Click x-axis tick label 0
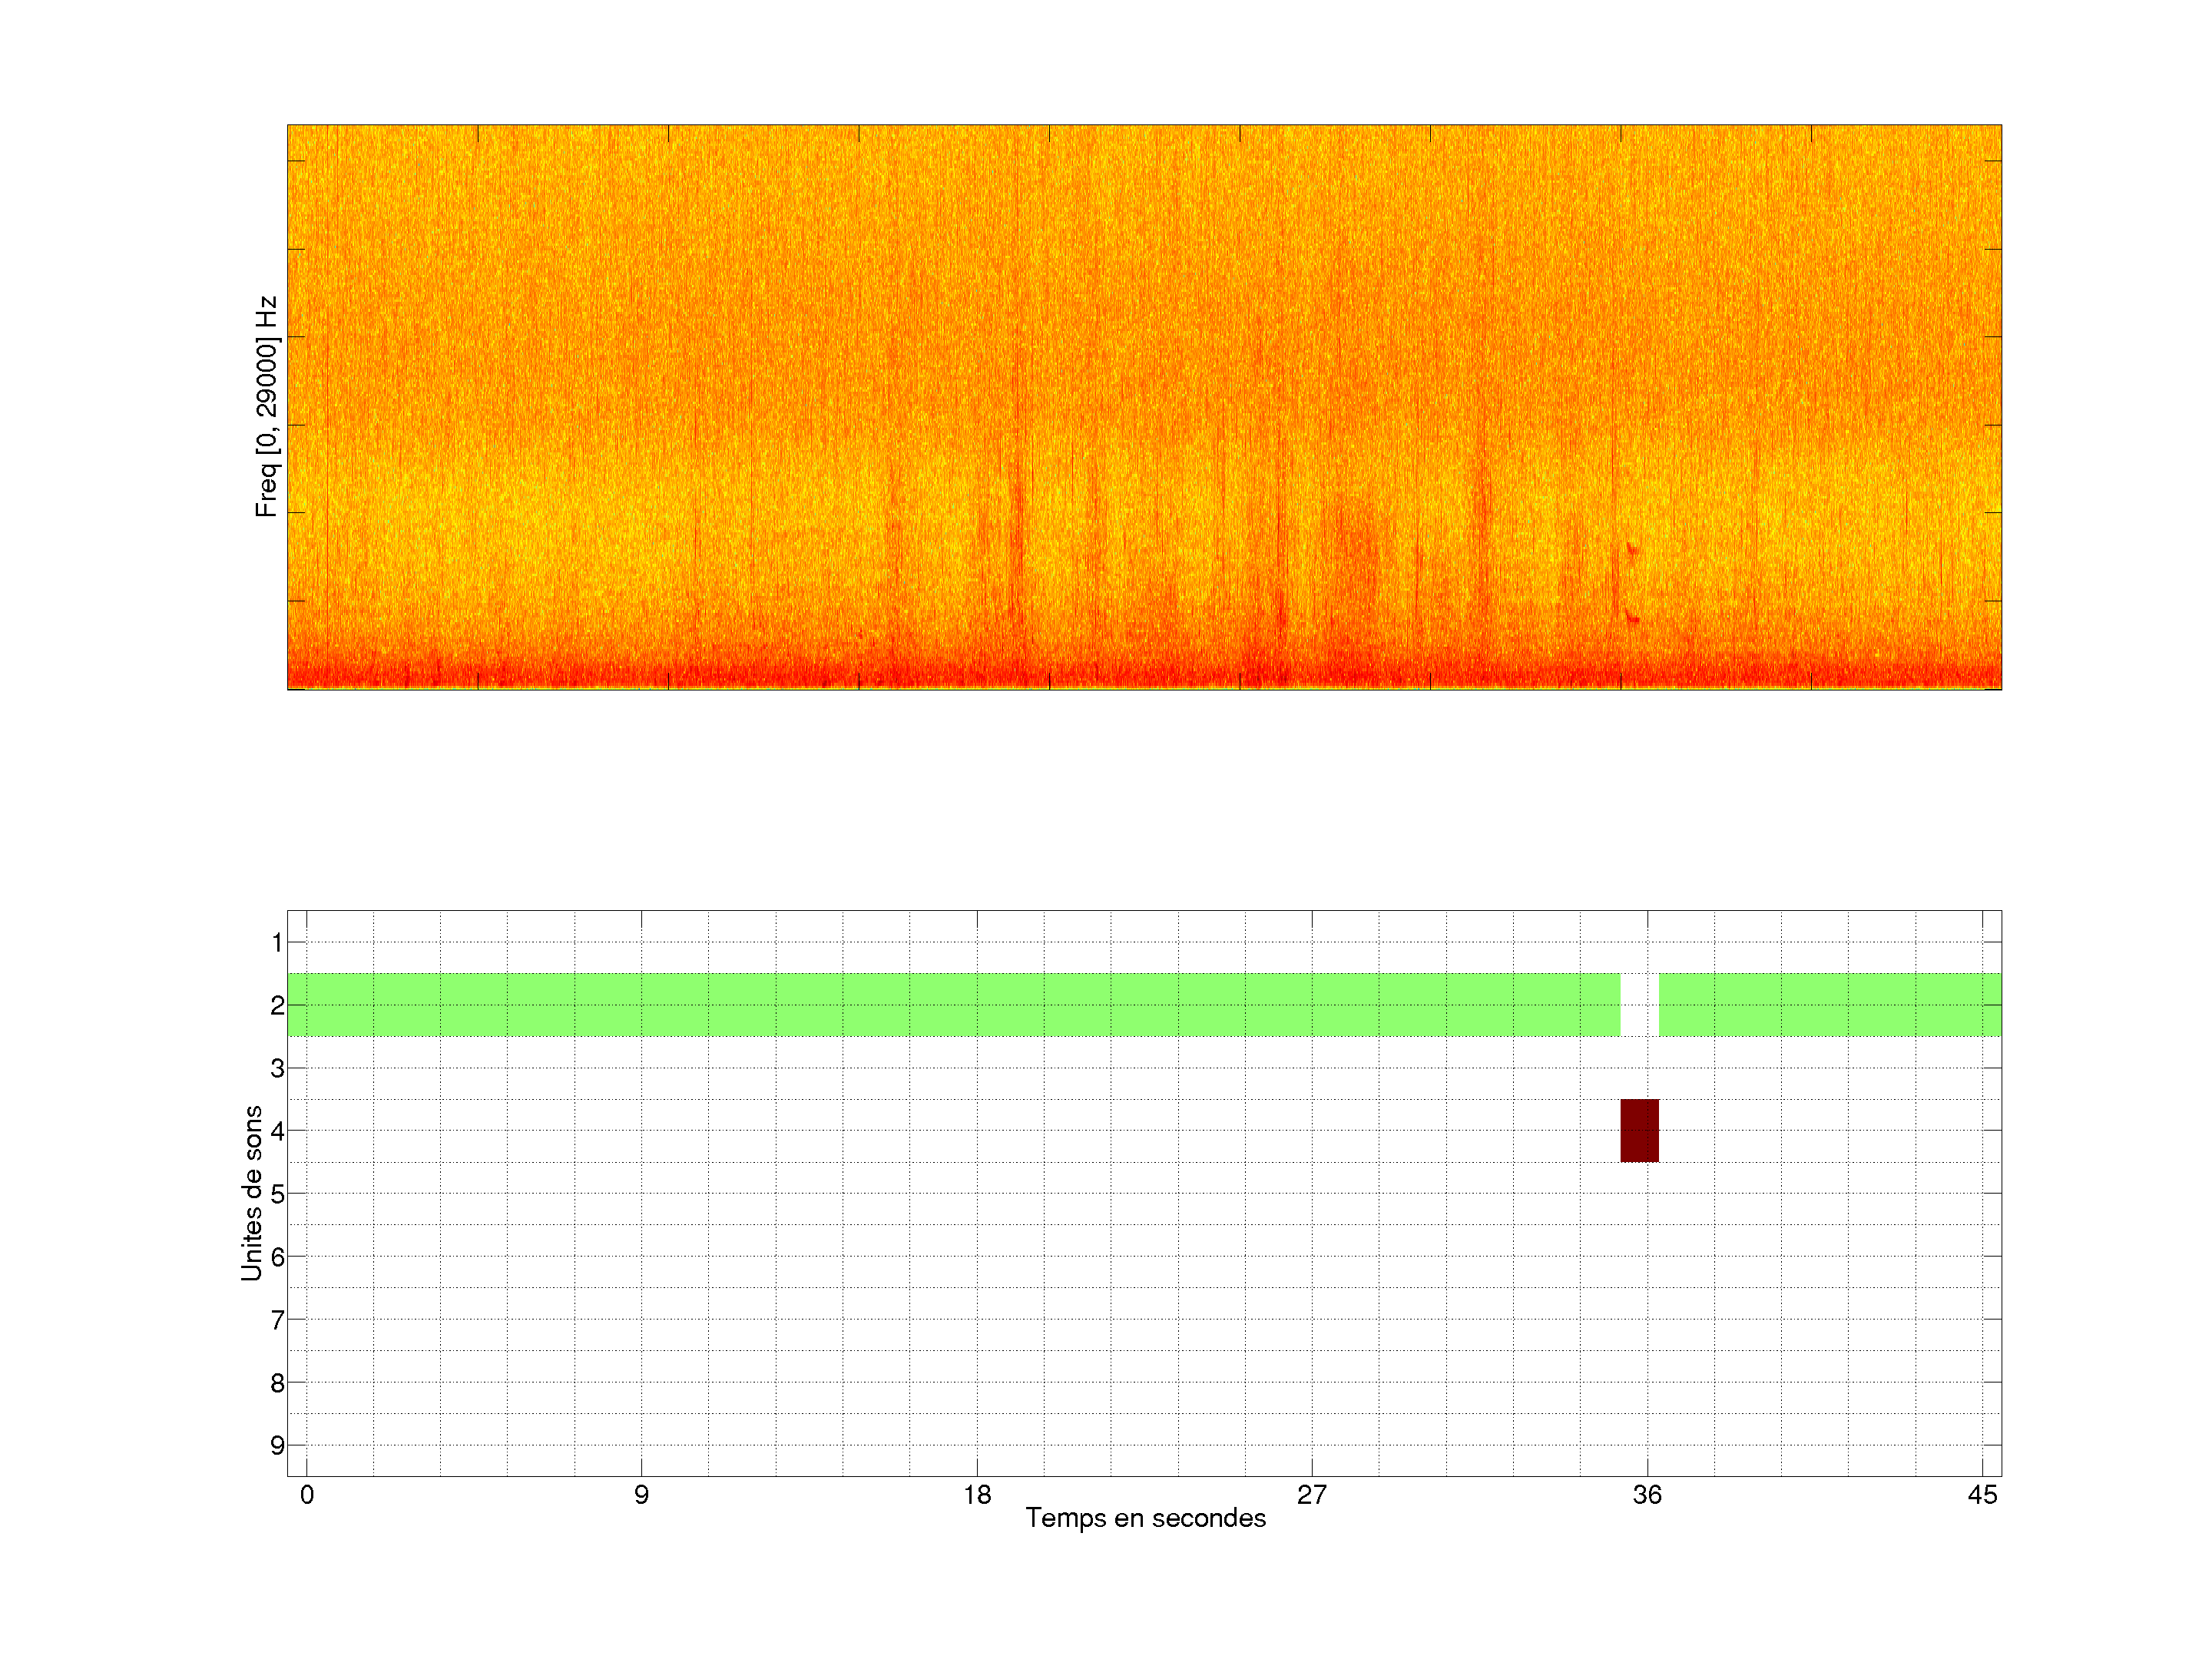This screenshot has height=1659, width=2212. click(307, 1495)
